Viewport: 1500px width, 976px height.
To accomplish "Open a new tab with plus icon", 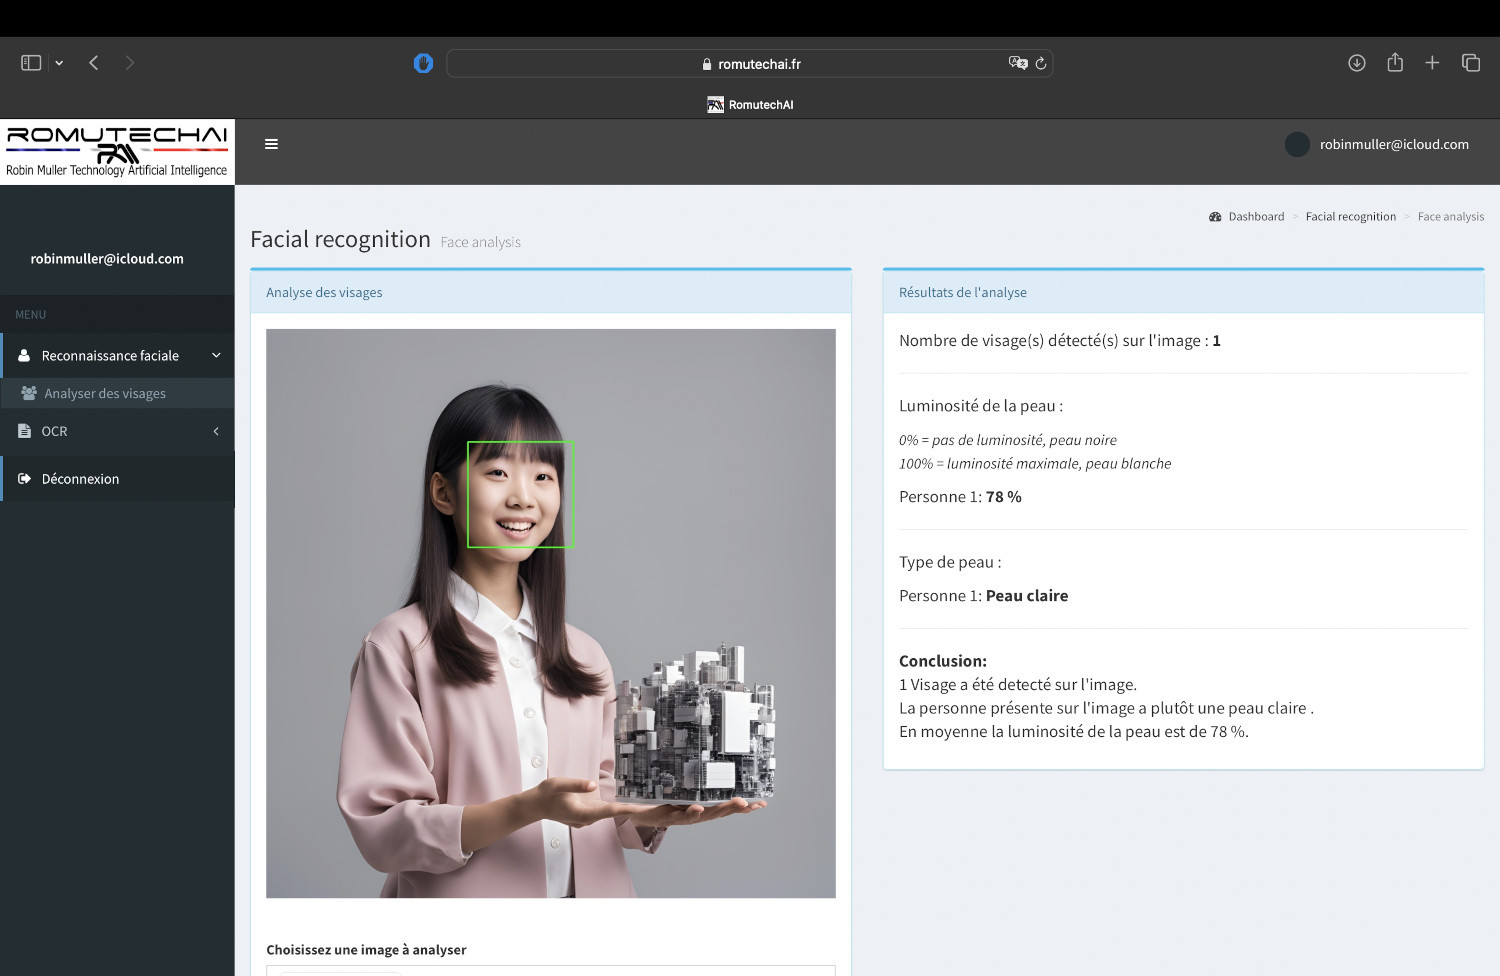I will point(1432,63).
